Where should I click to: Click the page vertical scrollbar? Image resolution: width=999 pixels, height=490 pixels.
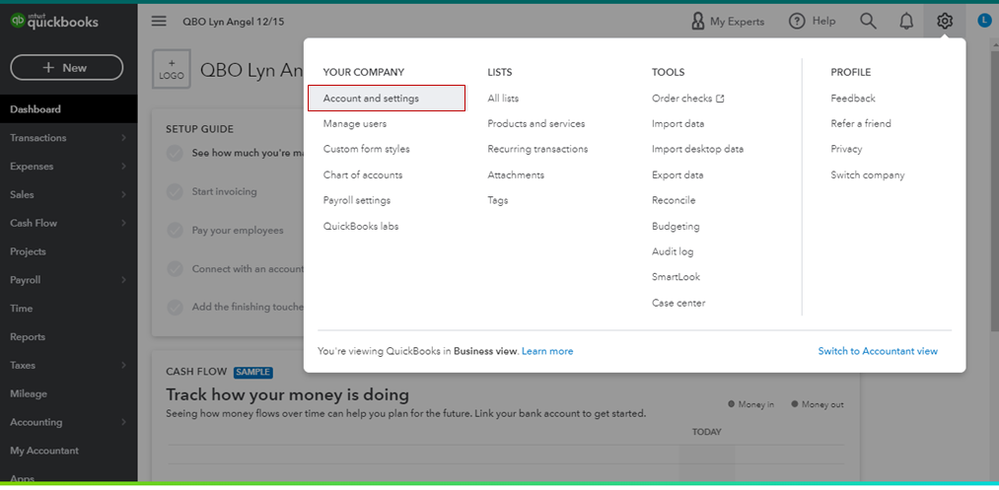pyautogui.click(x=995, y=191)
